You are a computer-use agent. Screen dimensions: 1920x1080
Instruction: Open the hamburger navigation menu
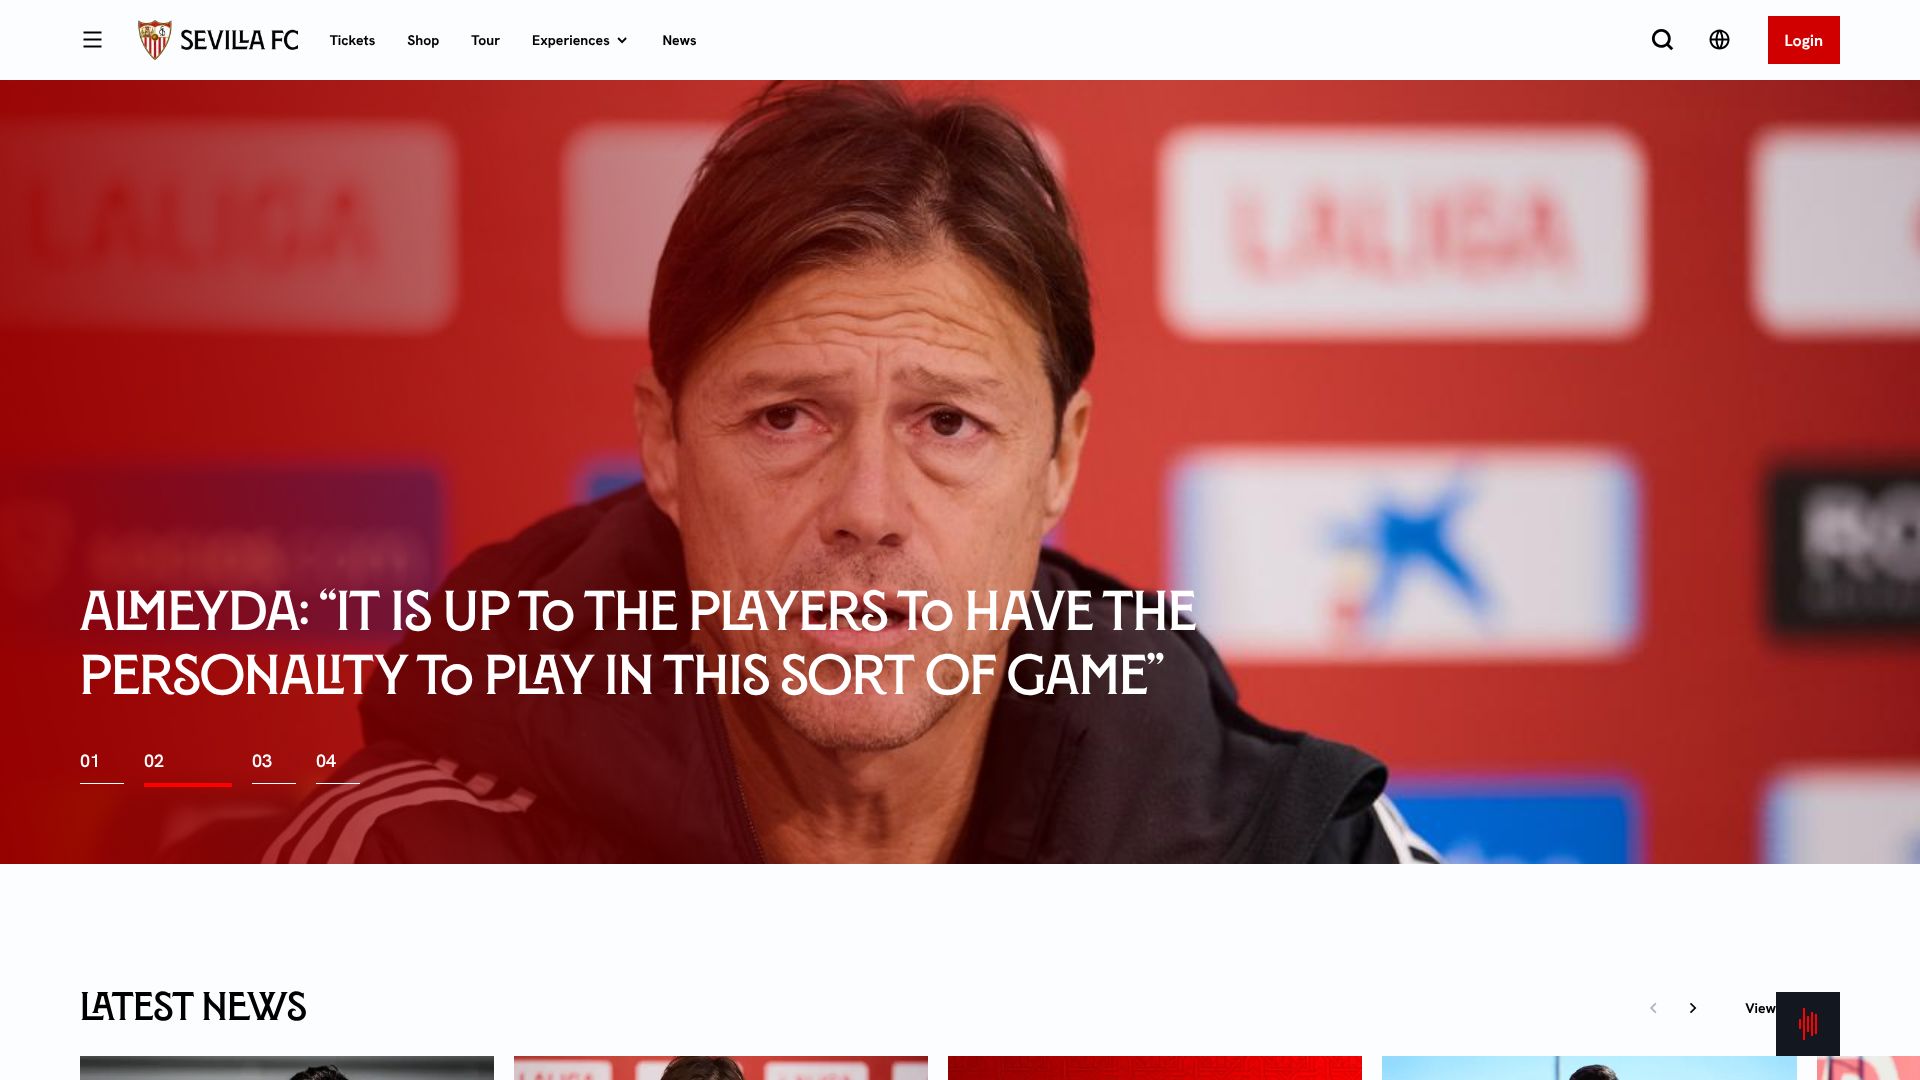pos(92,40)
